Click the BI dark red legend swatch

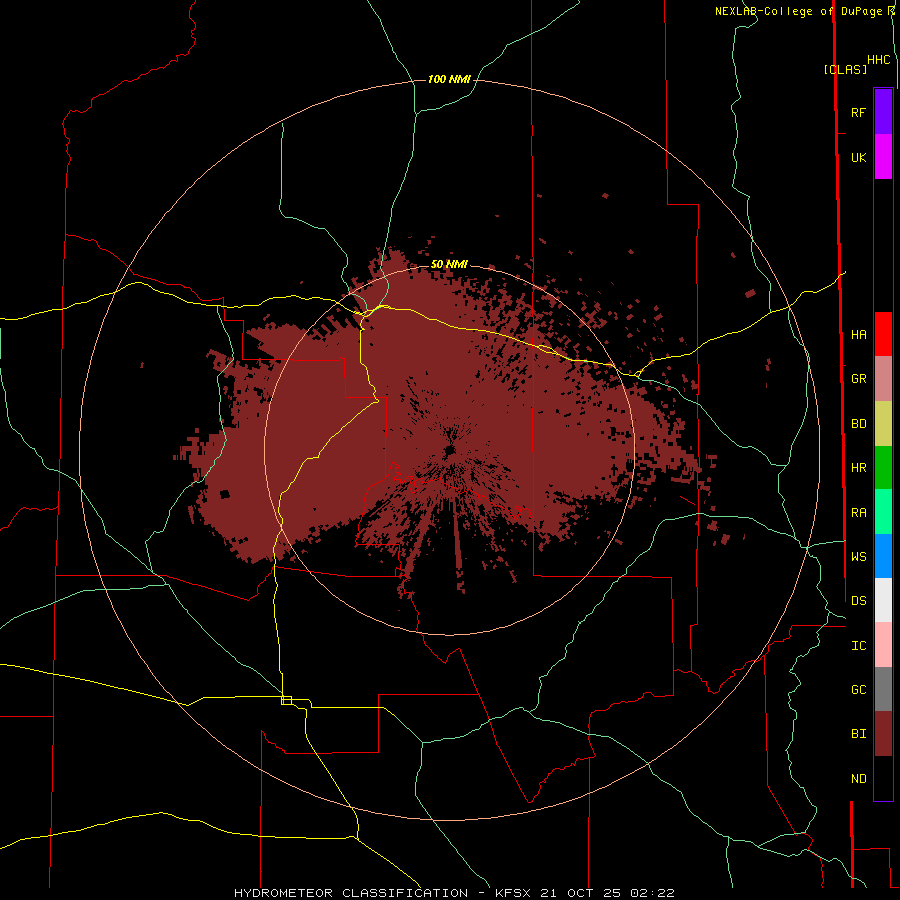pyautogui.click(x=883, y=734)
